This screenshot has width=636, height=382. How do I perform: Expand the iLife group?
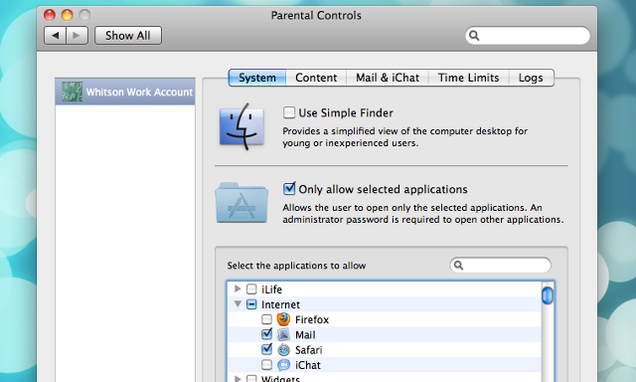pyautogui.click(x=238, y=289)
